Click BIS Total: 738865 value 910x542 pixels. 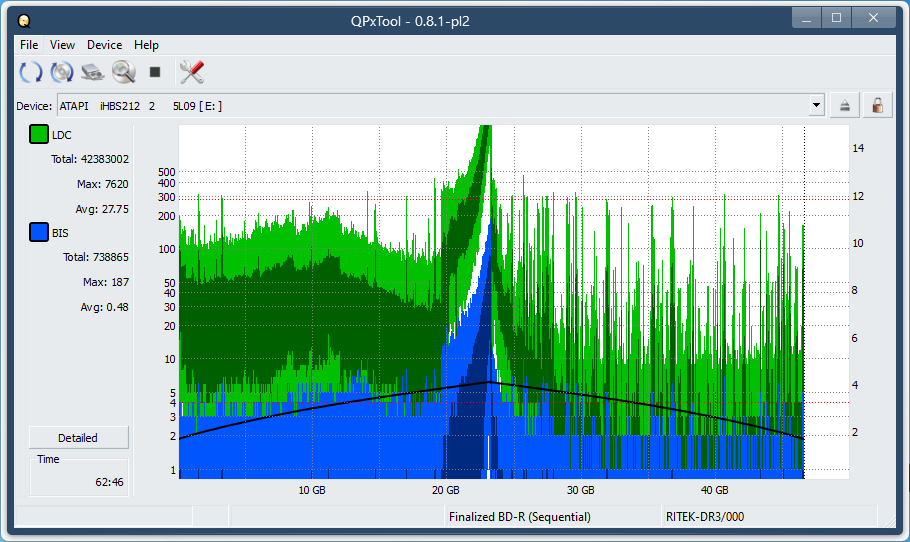[x=96, y=257]
